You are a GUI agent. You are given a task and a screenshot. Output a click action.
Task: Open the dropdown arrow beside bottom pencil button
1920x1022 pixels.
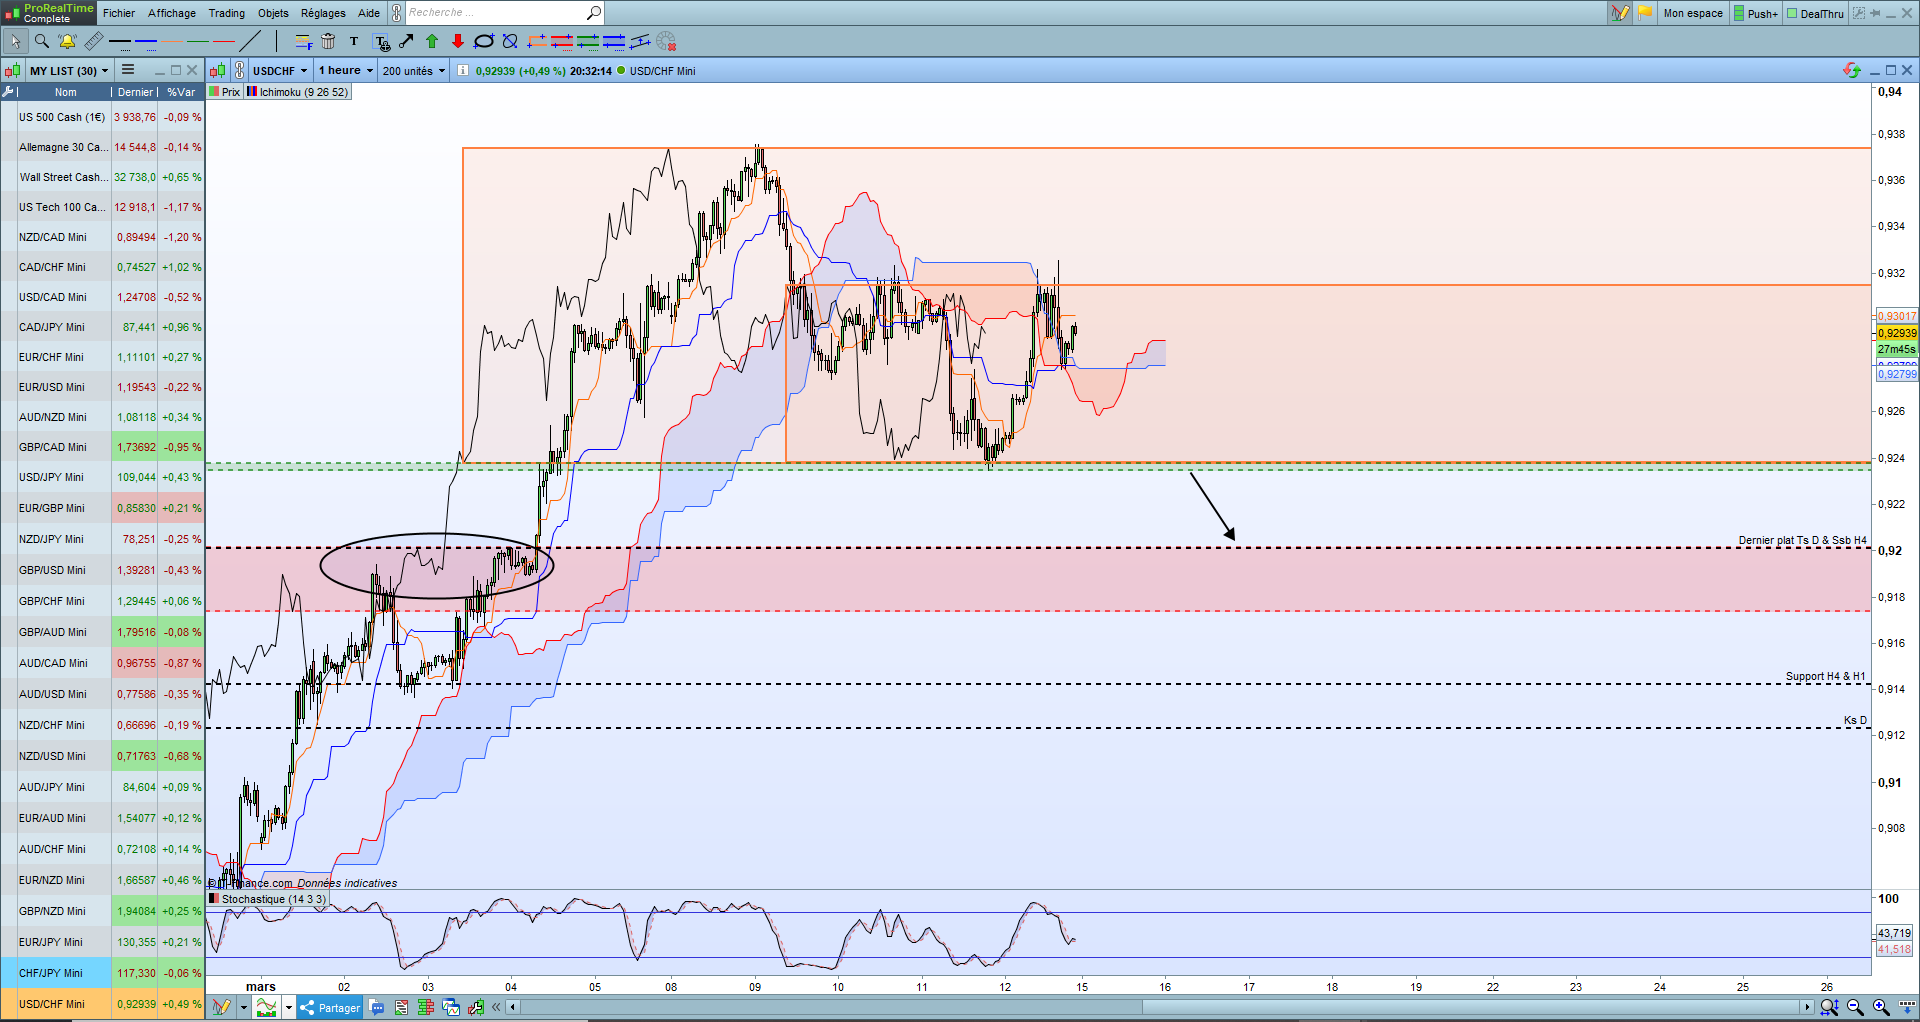click(x=243, y=1007)
